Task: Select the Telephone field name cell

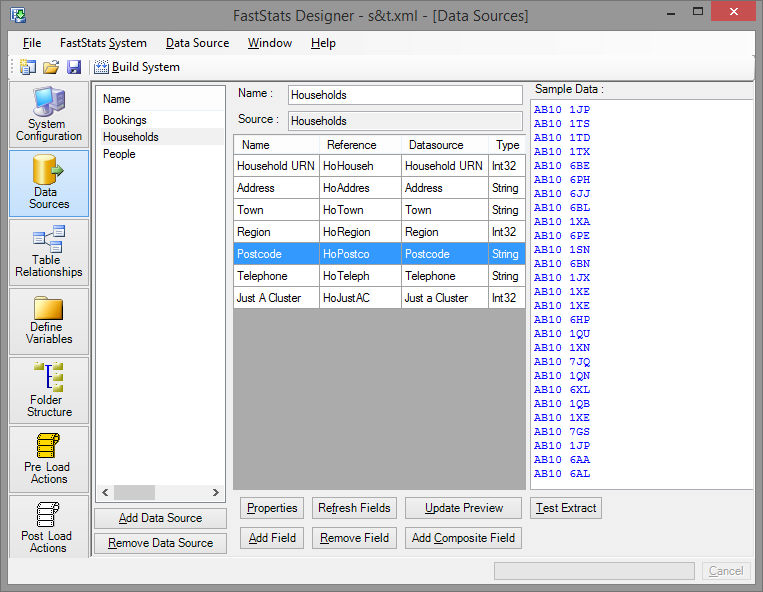Action: pos(276,276)
